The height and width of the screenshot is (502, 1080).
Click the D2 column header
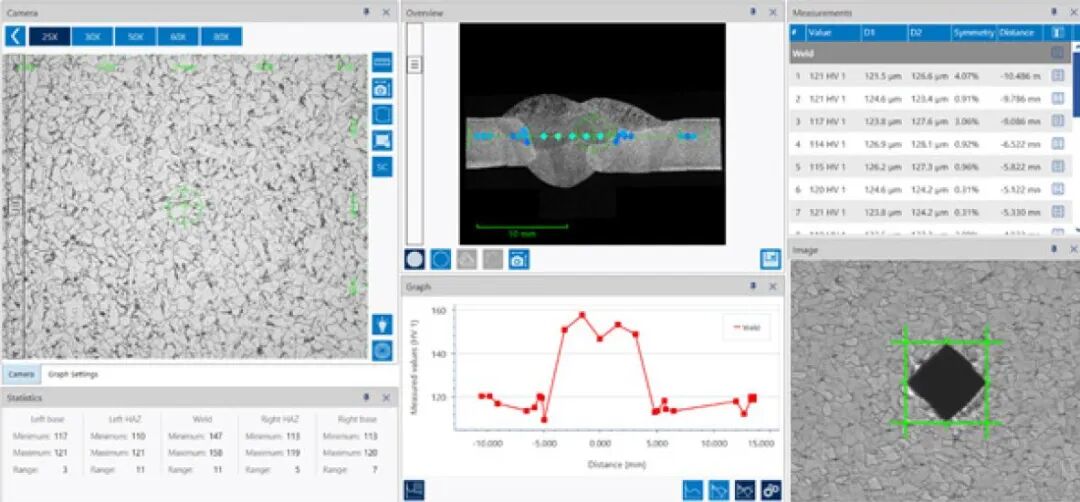click(x=928, y=32)
